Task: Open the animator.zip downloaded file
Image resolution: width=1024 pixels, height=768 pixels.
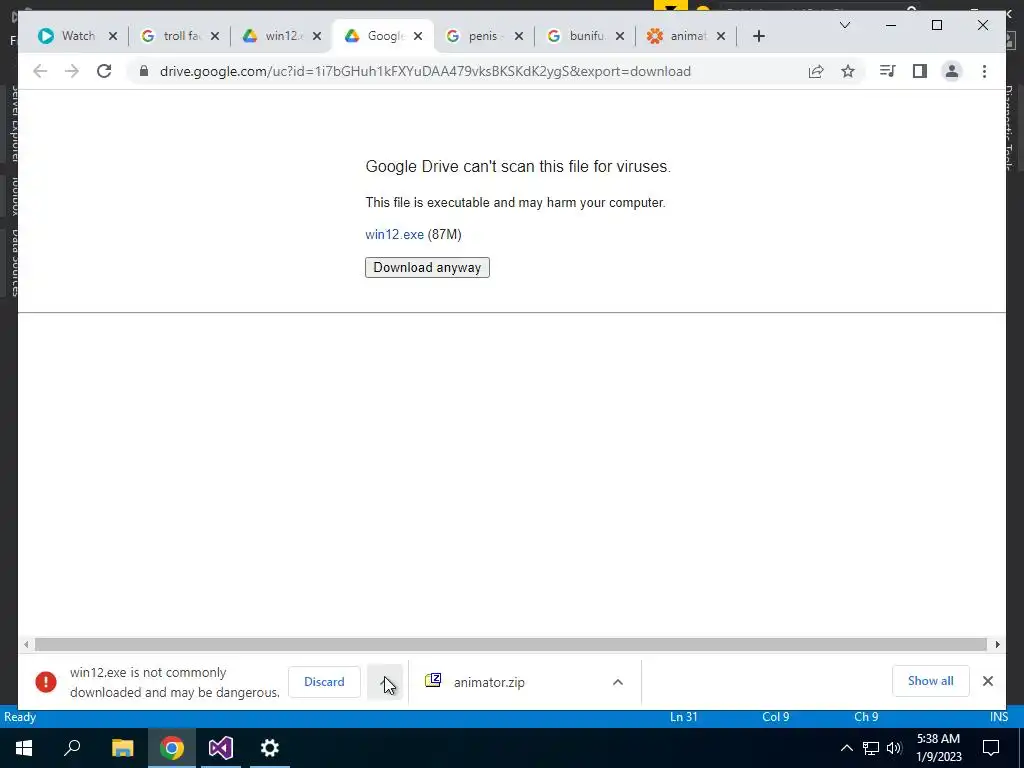Action: pyautogui.click(x=488, y=682)
